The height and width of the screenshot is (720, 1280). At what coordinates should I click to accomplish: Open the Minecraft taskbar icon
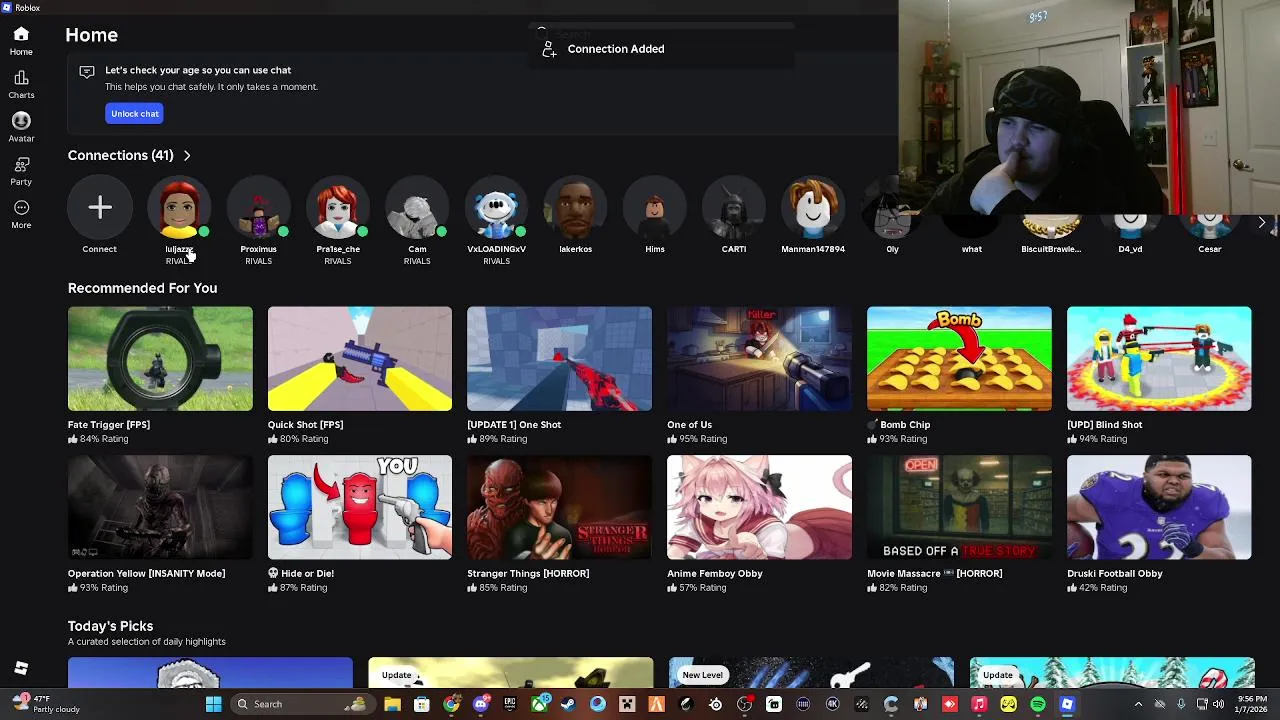tap(628, 704)
